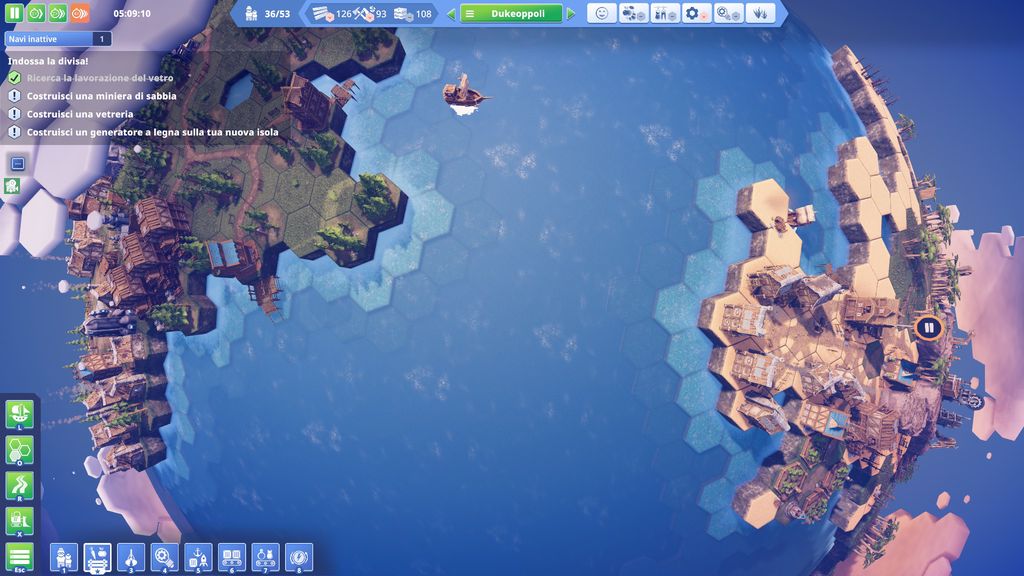Open the happiness smiley overview
The width and height of the screenshot is (1024, 576).
click(x=601, y=14)
